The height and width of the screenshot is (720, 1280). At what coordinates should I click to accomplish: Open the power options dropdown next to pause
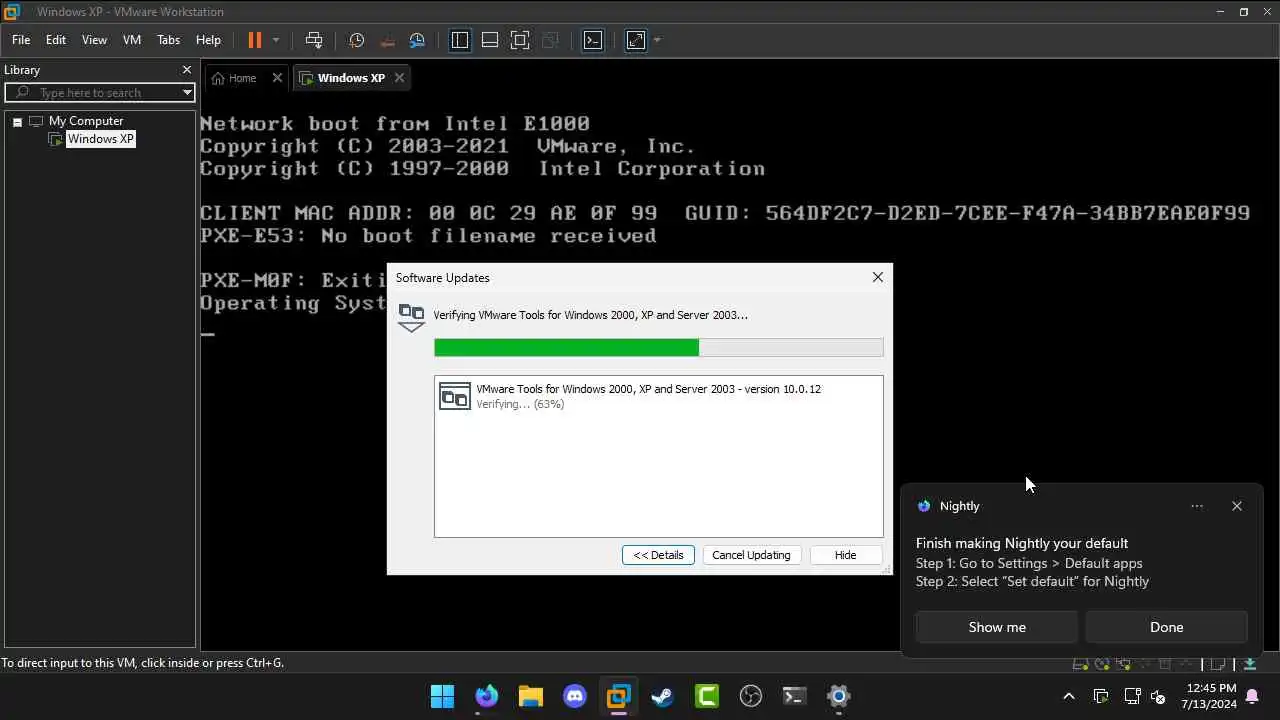pyautogui.click(x=276, y=40)
